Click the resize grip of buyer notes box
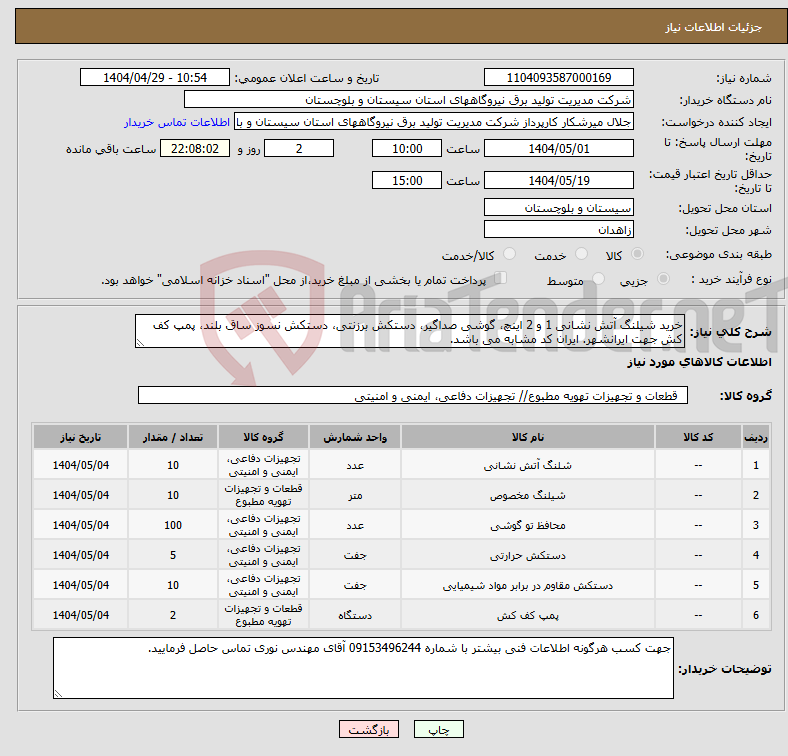 pos(58,694)
